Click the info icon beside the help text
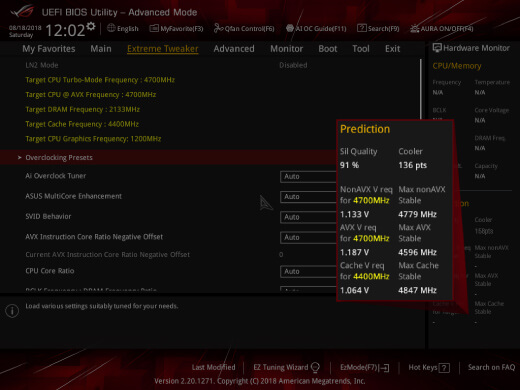520x390 pixels. (12, 311)
